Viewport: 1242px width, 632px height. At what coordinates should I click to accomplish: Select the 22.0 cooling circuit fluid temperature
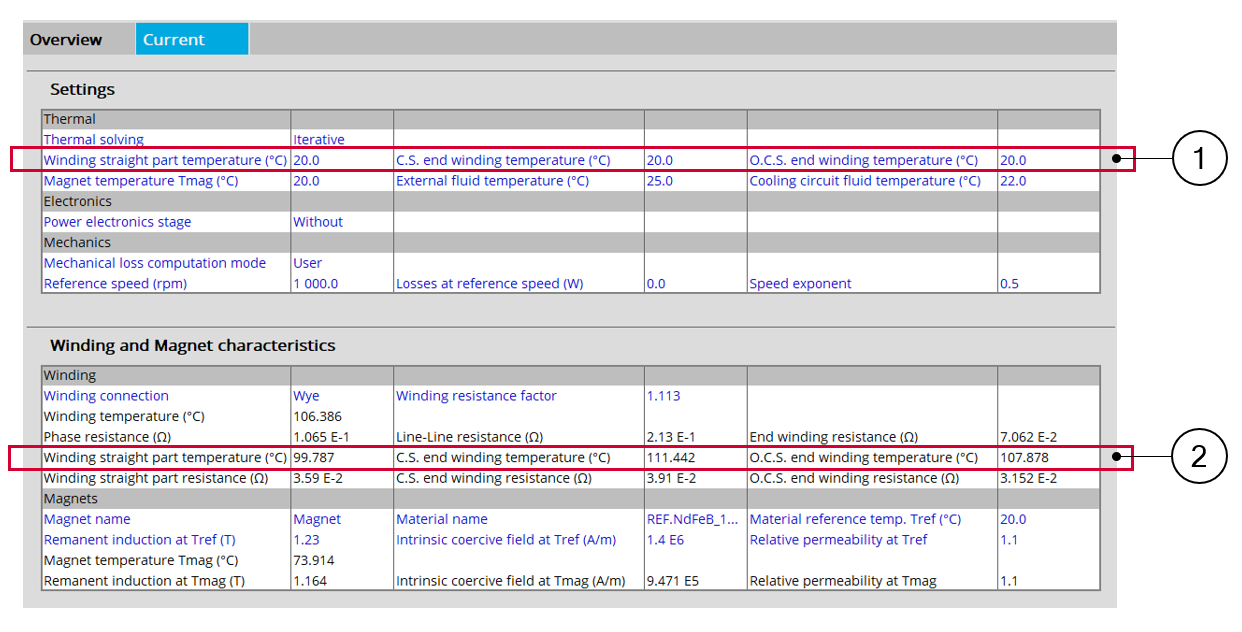point(1013,181)
